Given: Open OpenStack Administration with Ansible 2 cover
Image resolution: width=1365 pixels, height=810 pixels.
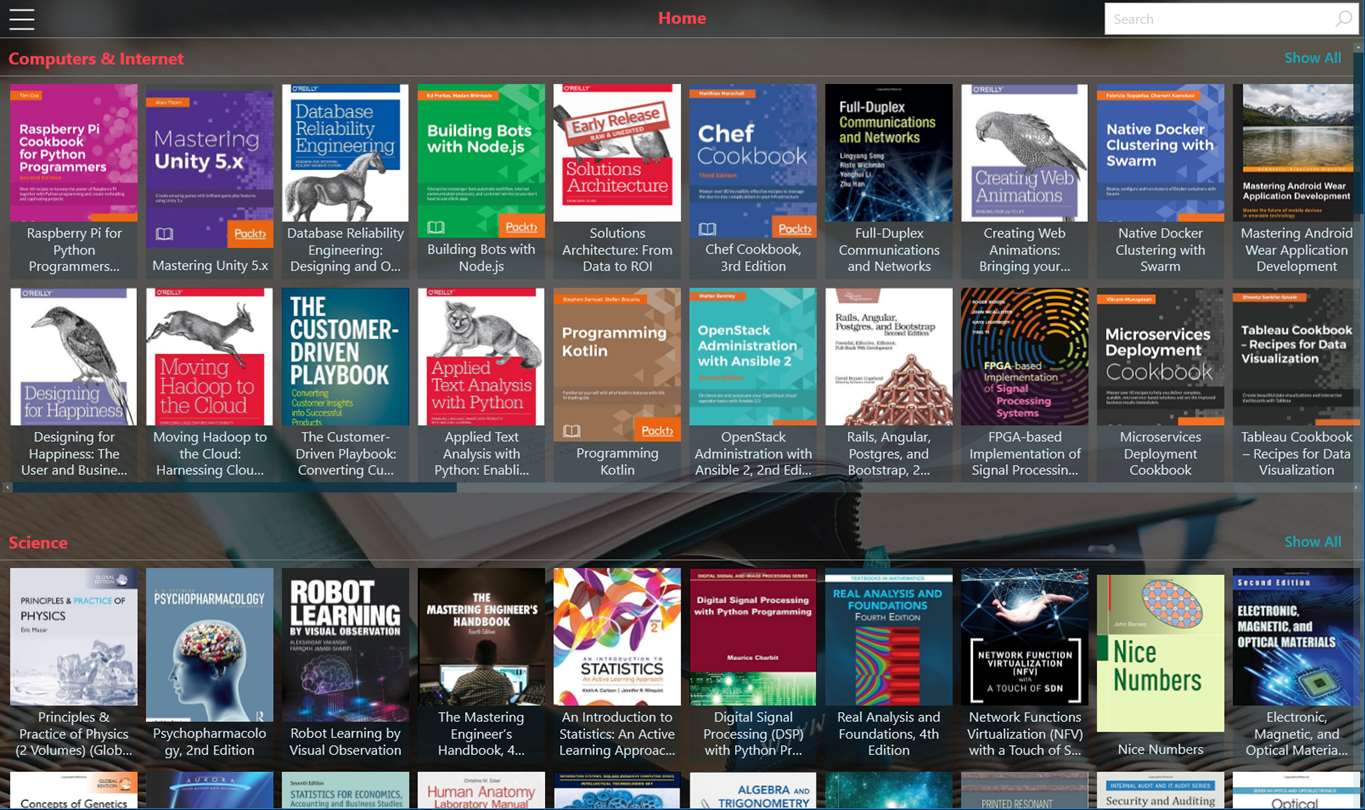Looking at the screenshot, I should point(754,357).
